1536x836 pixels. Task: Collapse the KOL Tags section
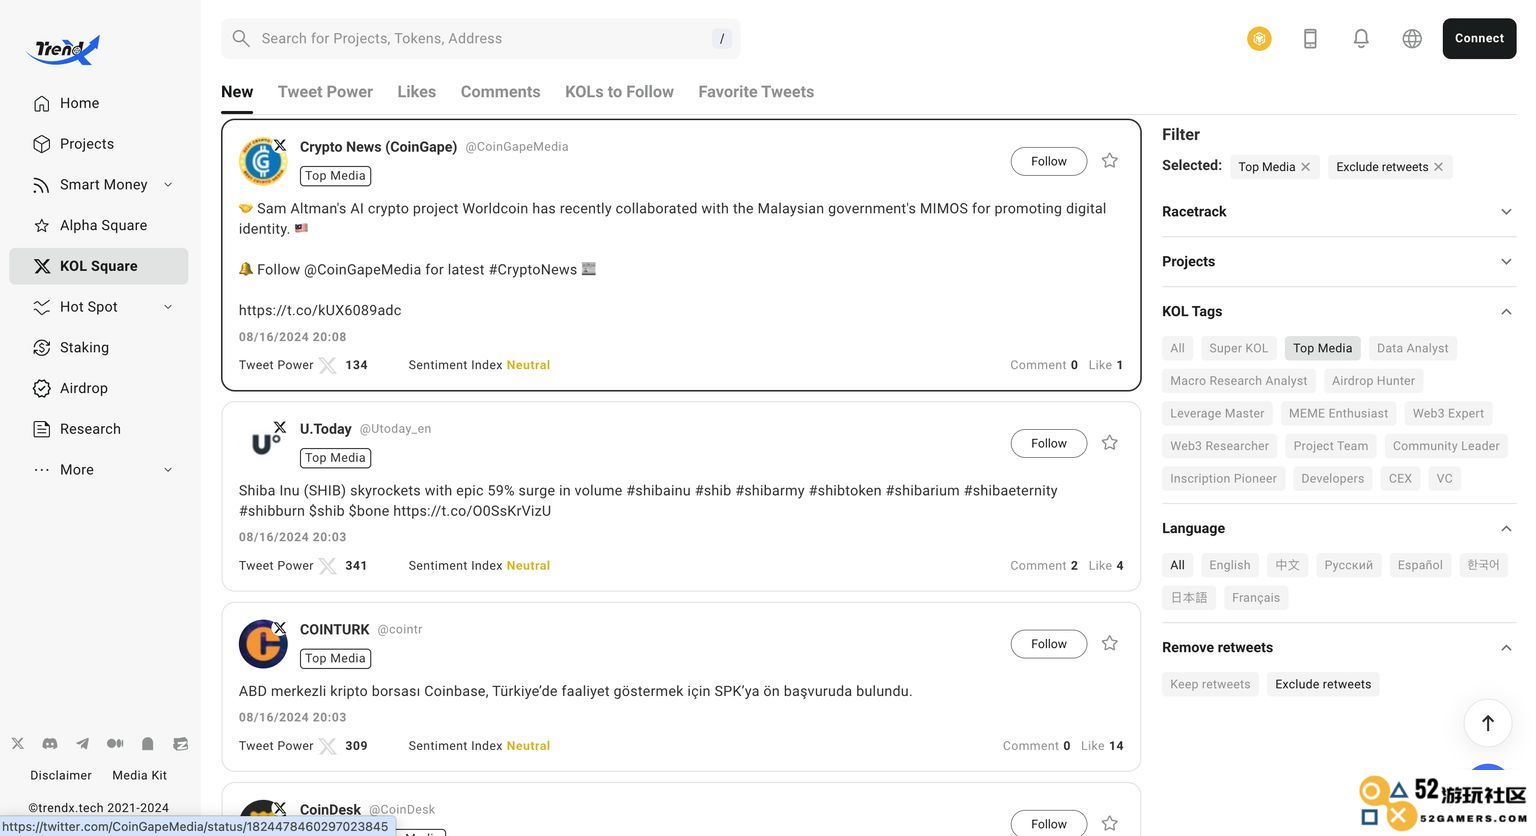click(x=1506, y=312)
